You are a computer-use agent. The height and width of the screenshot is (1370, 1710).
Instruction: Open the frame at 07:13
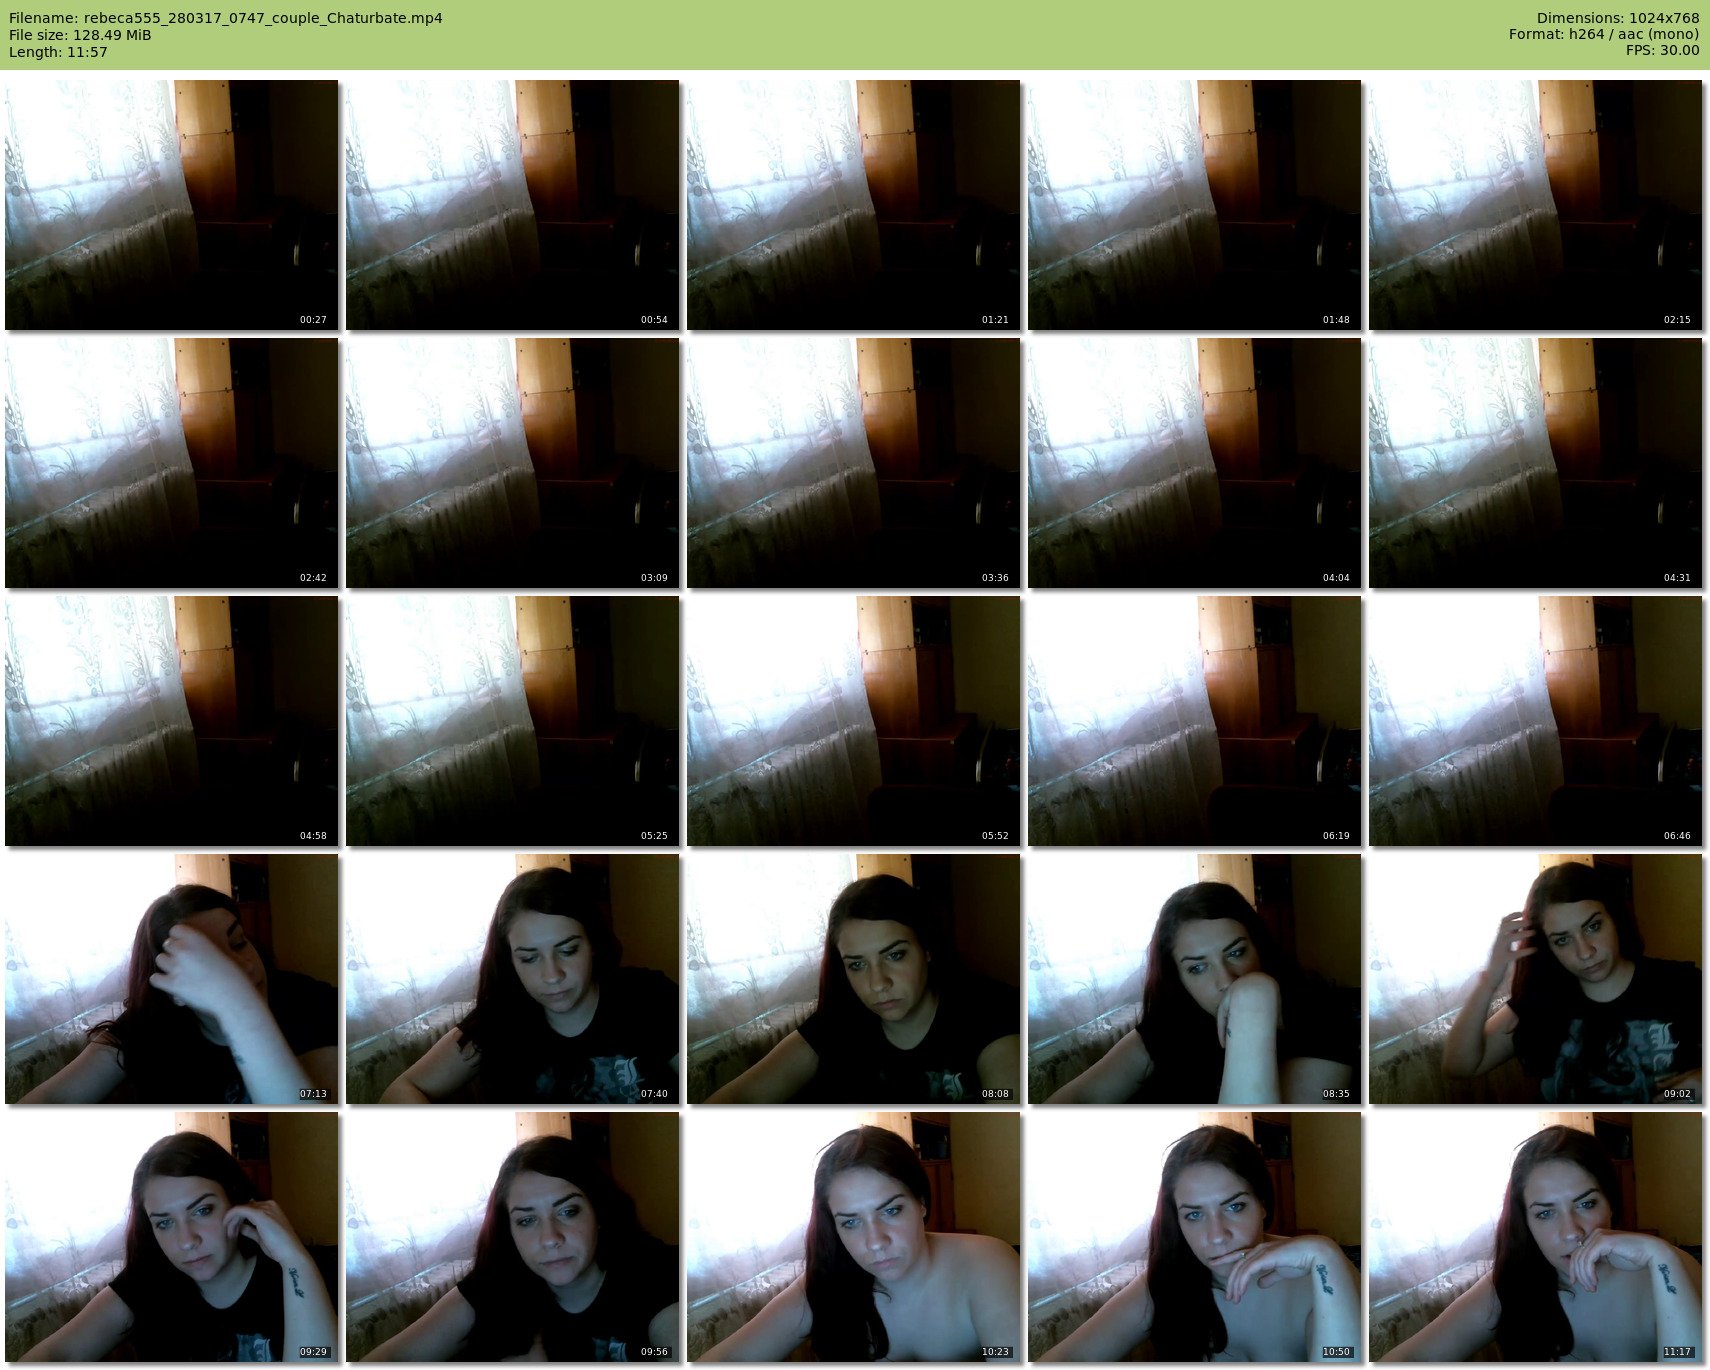coord(171,979)
